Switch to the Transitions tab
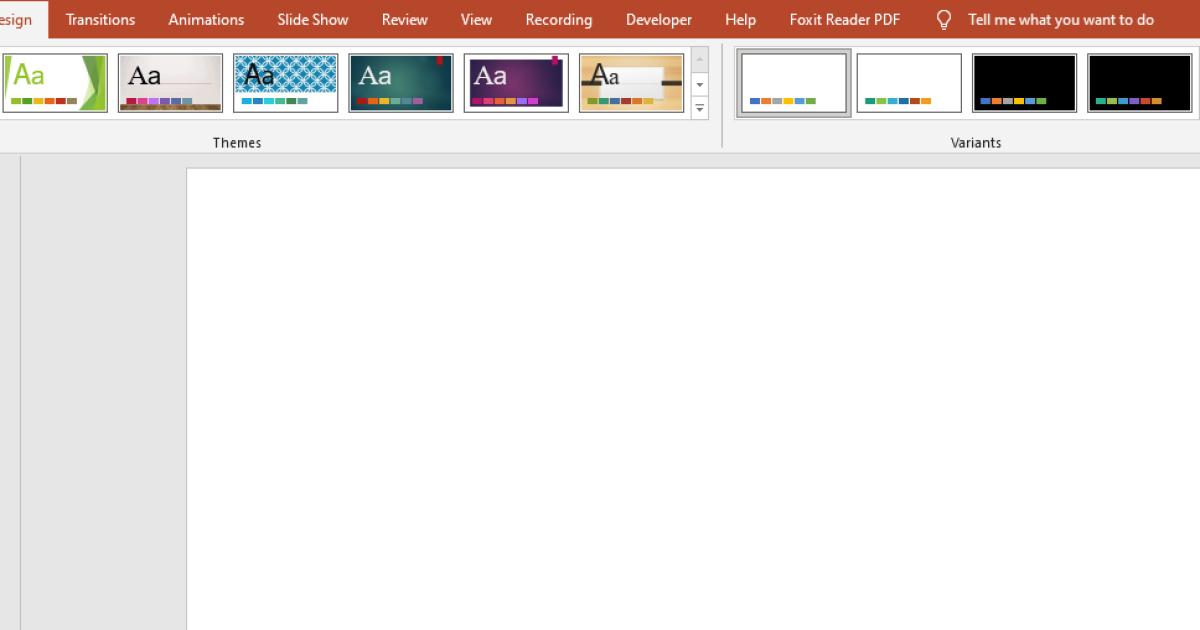The height and width of the screenshot is (630, 1200). click(100, 19)
